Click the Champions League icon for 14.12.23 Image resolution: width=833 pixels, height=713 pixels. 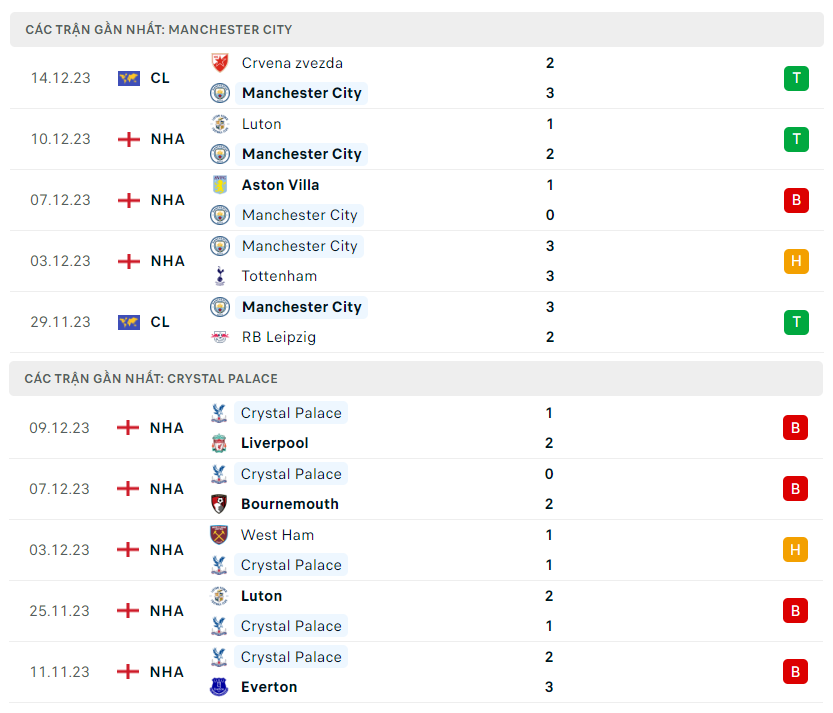(x=129, y=78)
